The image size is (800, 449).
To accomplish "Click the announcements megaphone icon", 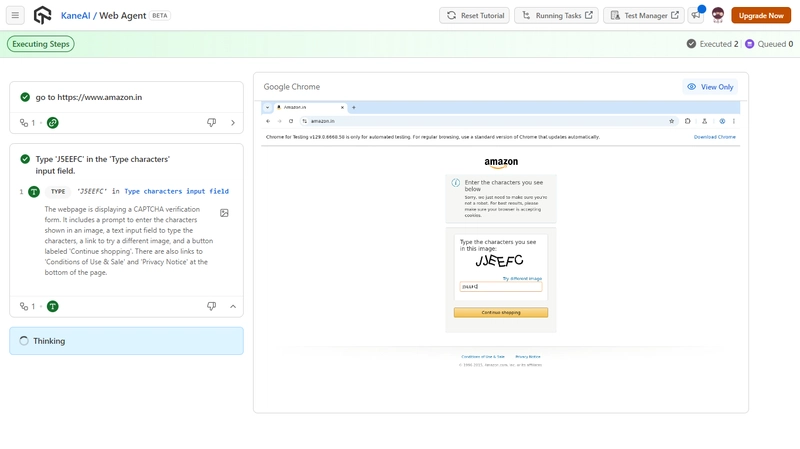I will tap(696, 15).
